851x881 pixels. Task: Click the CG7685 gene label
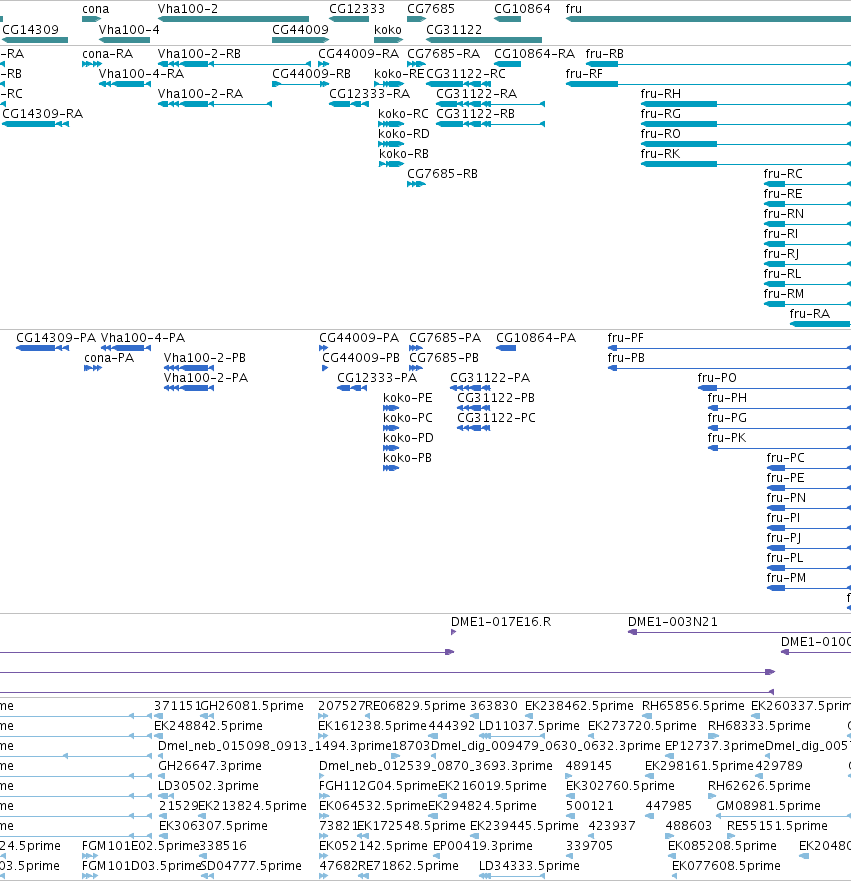[431, 9]
